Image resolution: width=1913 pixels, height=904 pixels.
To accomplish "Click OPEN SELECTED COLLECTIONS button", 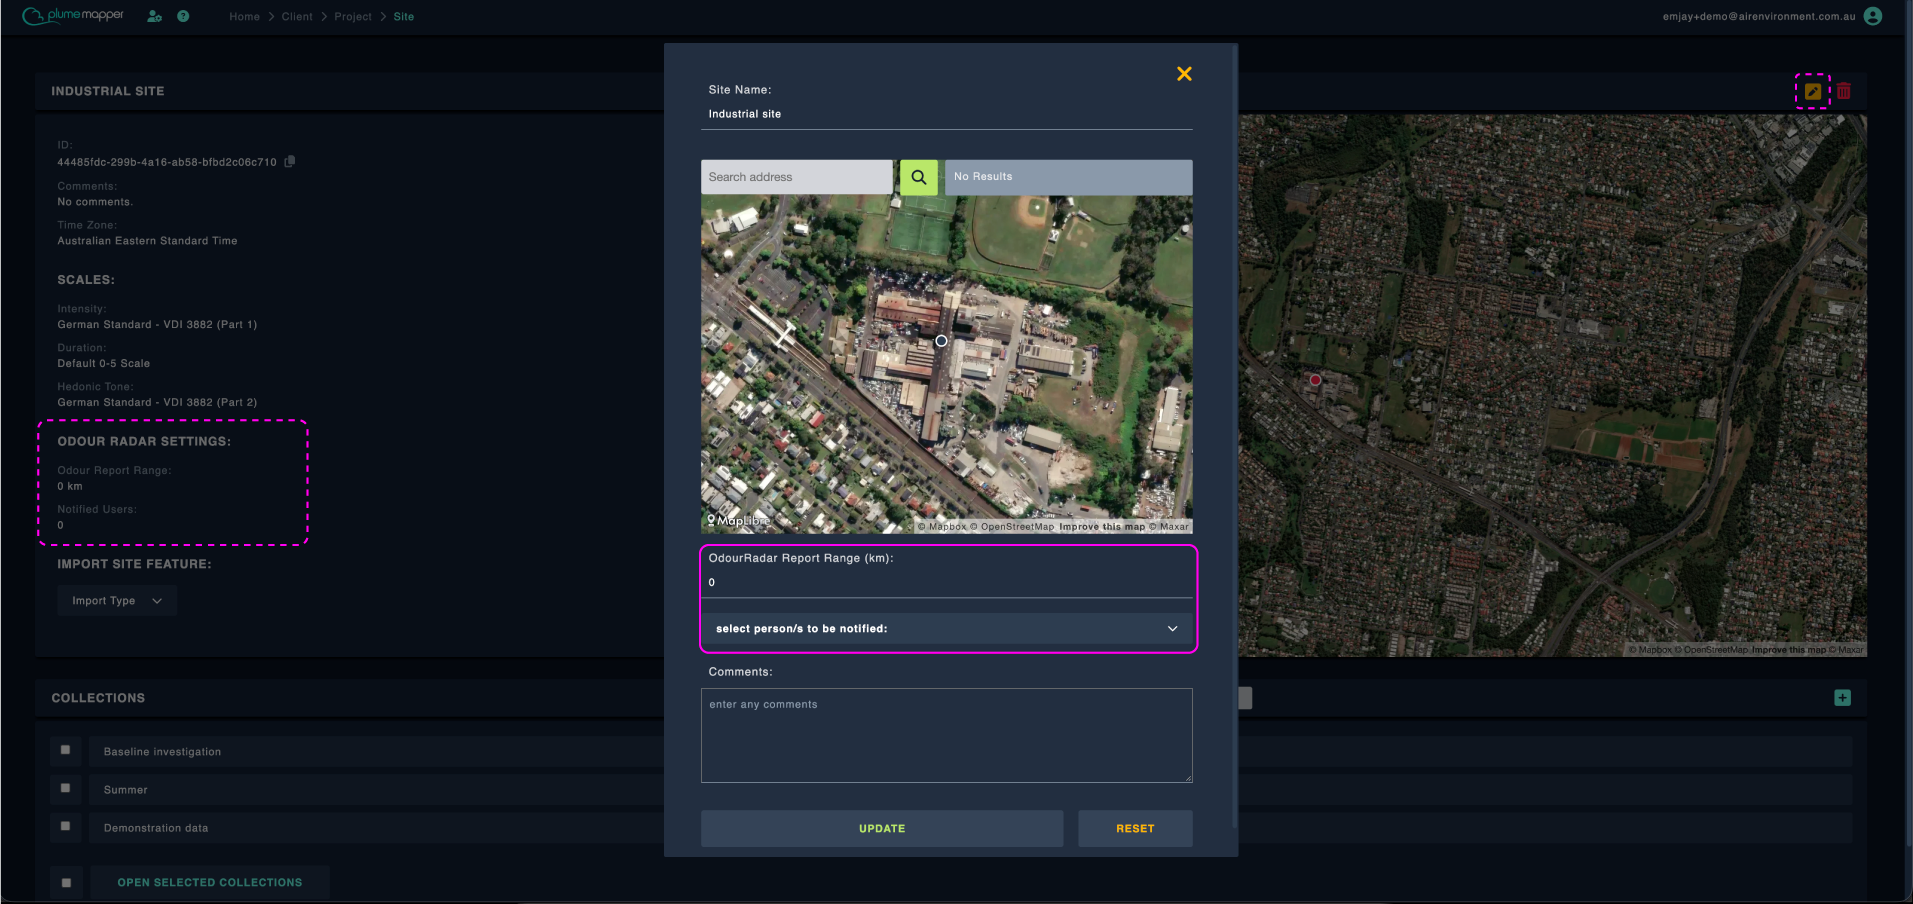I will pos(210,883).
